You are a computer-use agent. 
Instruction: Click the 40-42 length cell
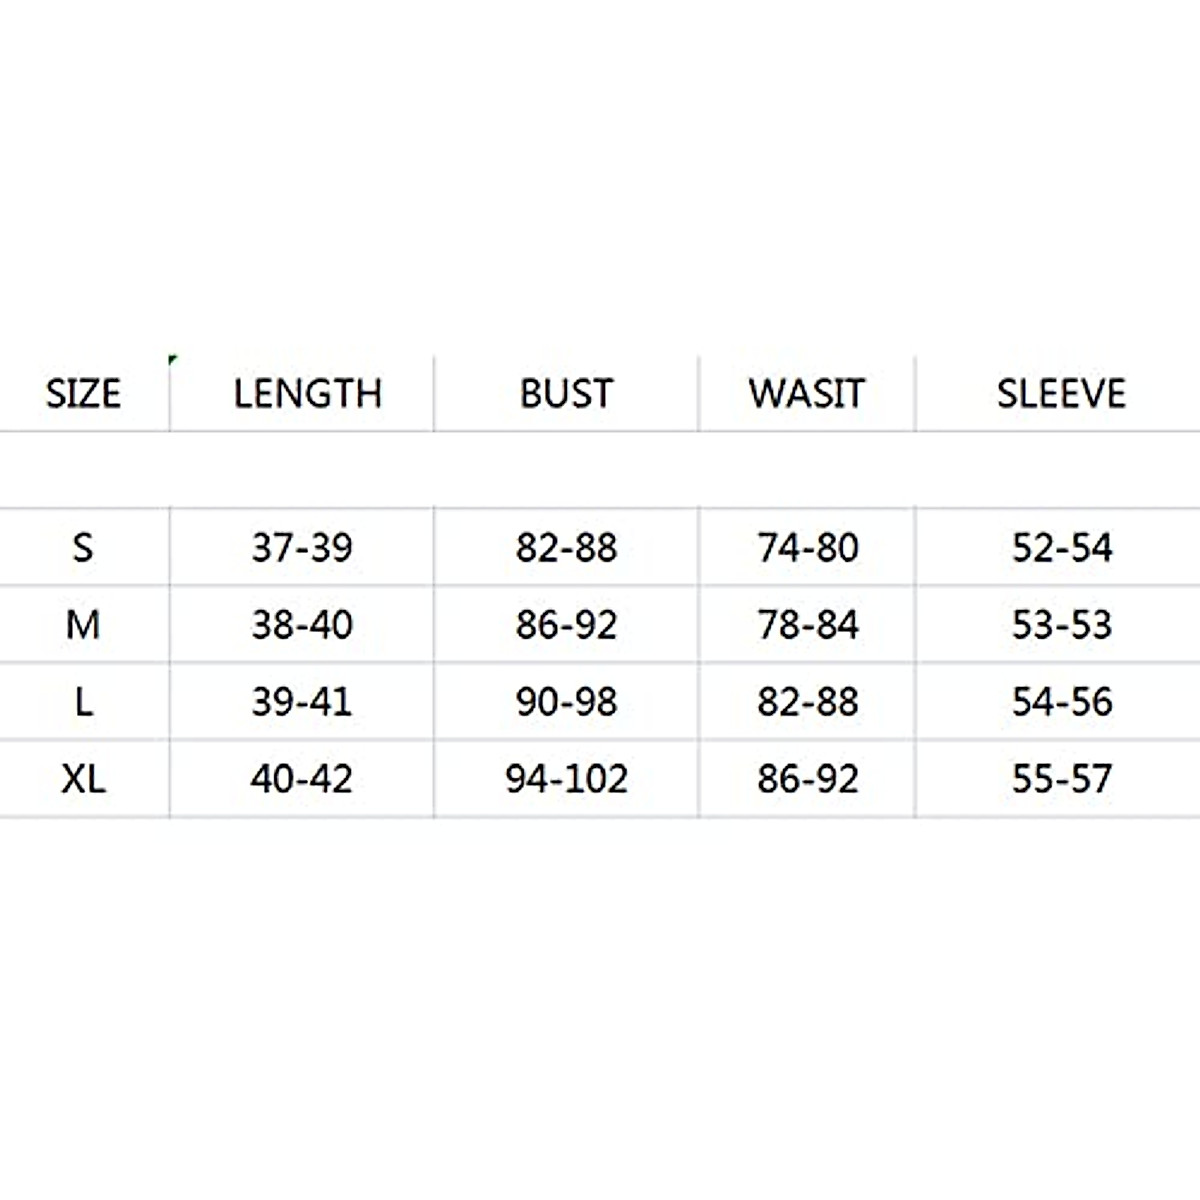click(x=302, y=778)
